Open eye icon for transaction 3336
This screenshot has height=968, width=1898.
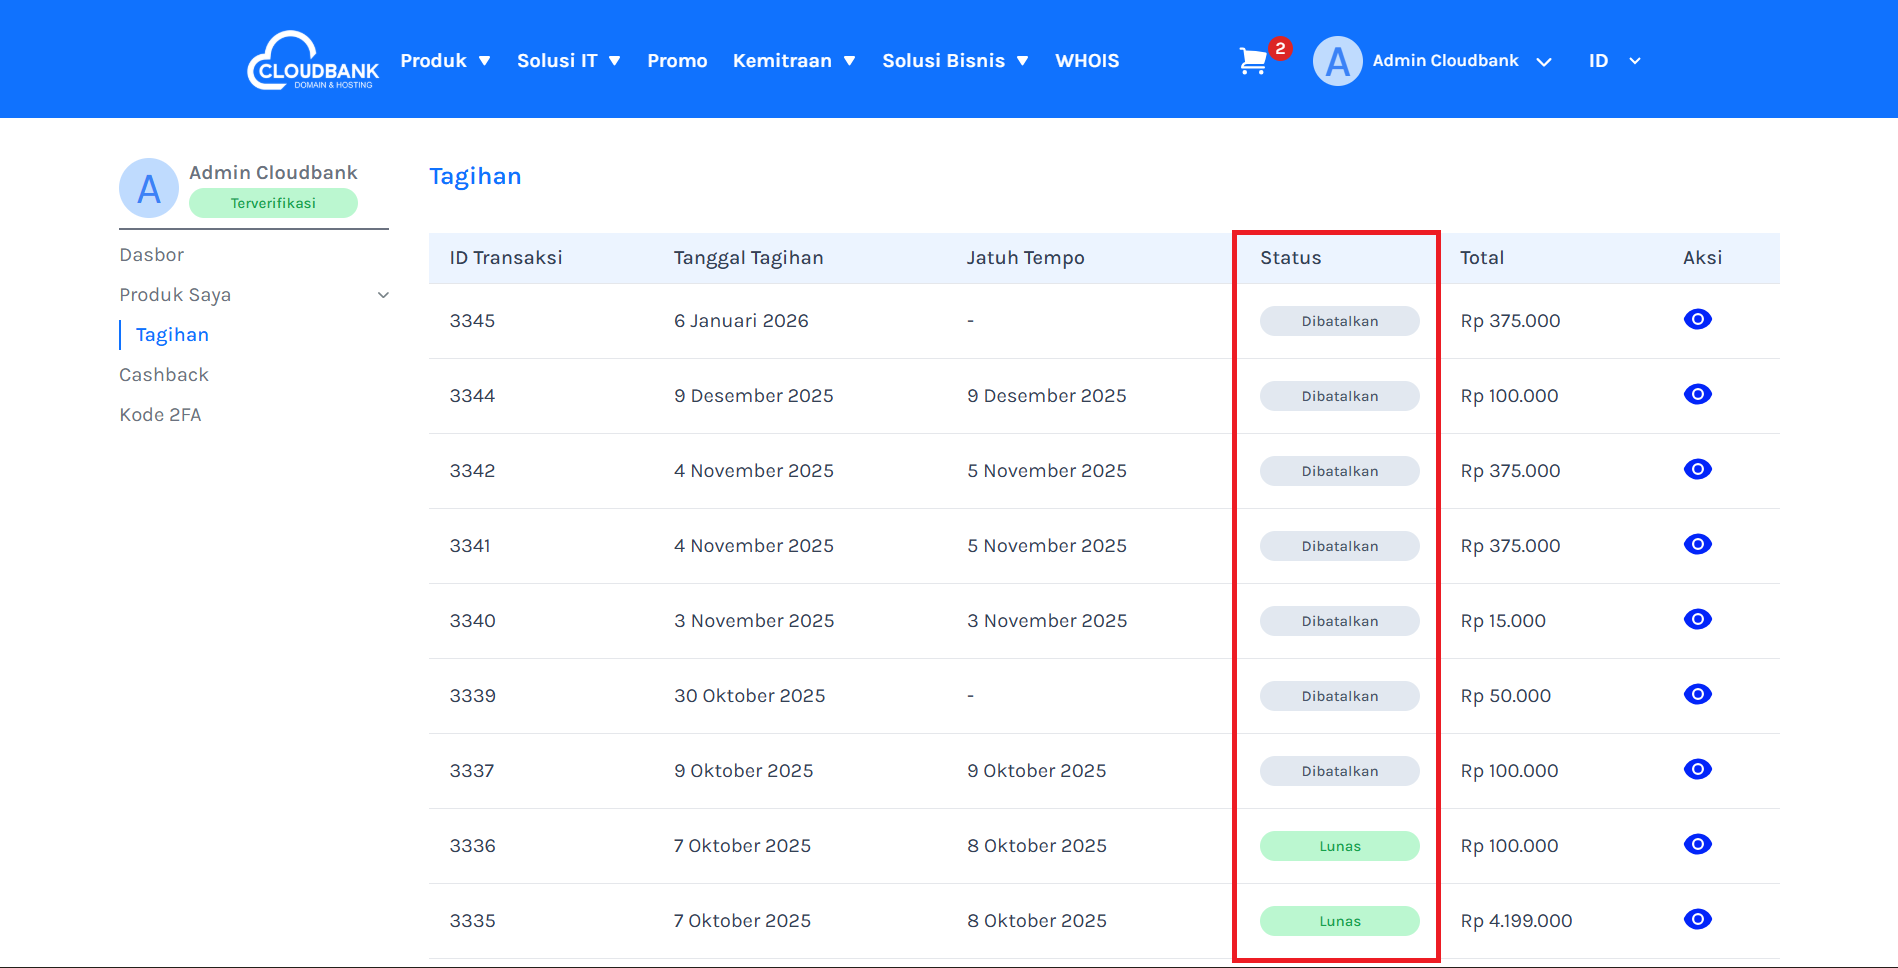point(1697,845)
